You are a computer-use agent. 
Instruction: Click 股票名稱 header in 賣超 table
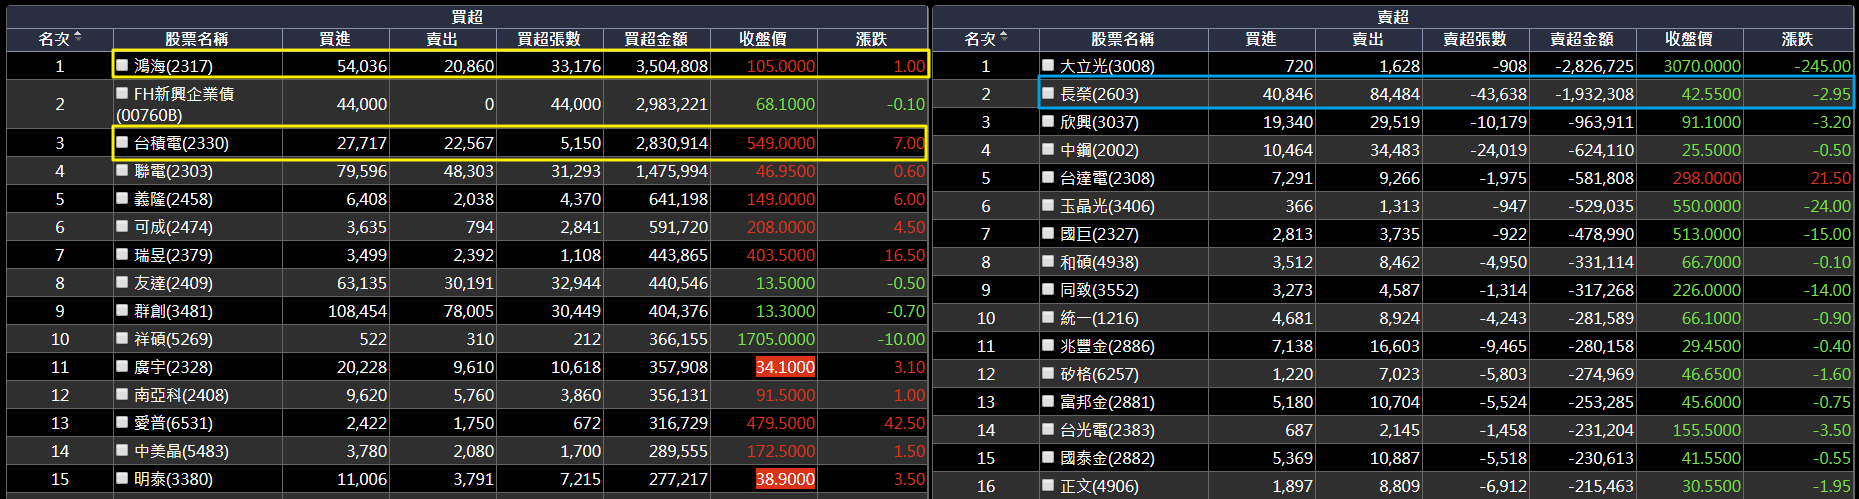[x=1123, y=39]
